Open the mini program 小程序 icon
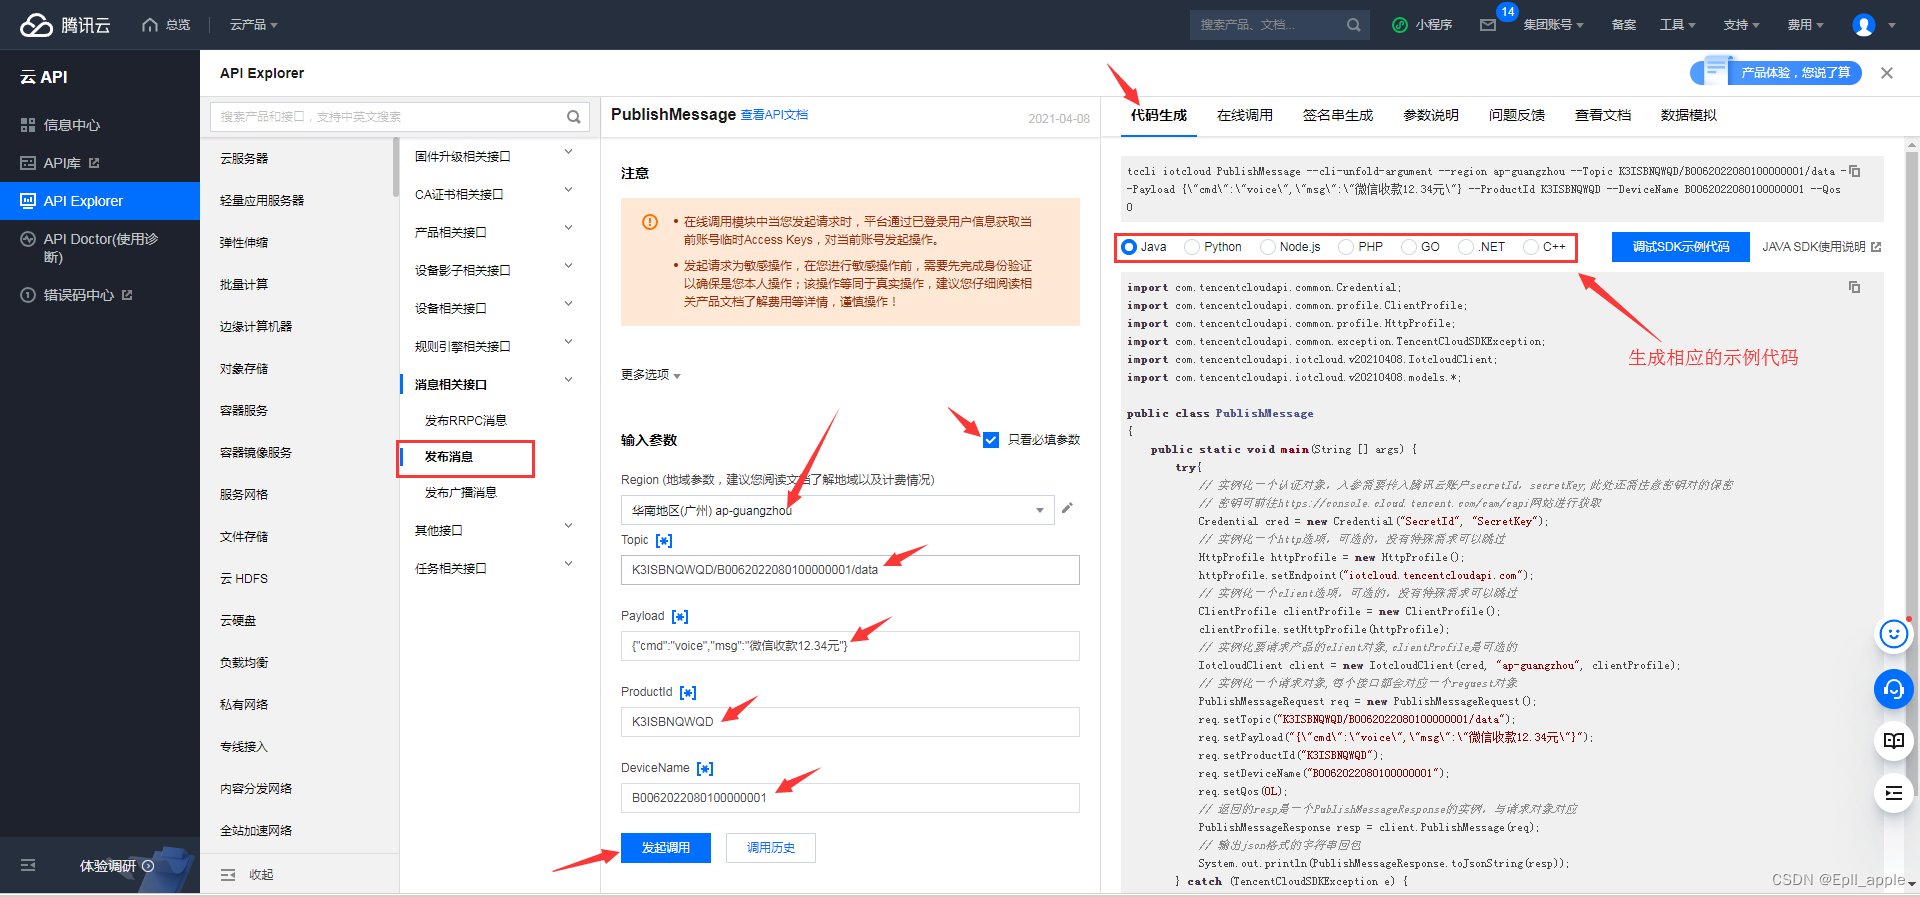1920x897 pixels. point(1400,25)
